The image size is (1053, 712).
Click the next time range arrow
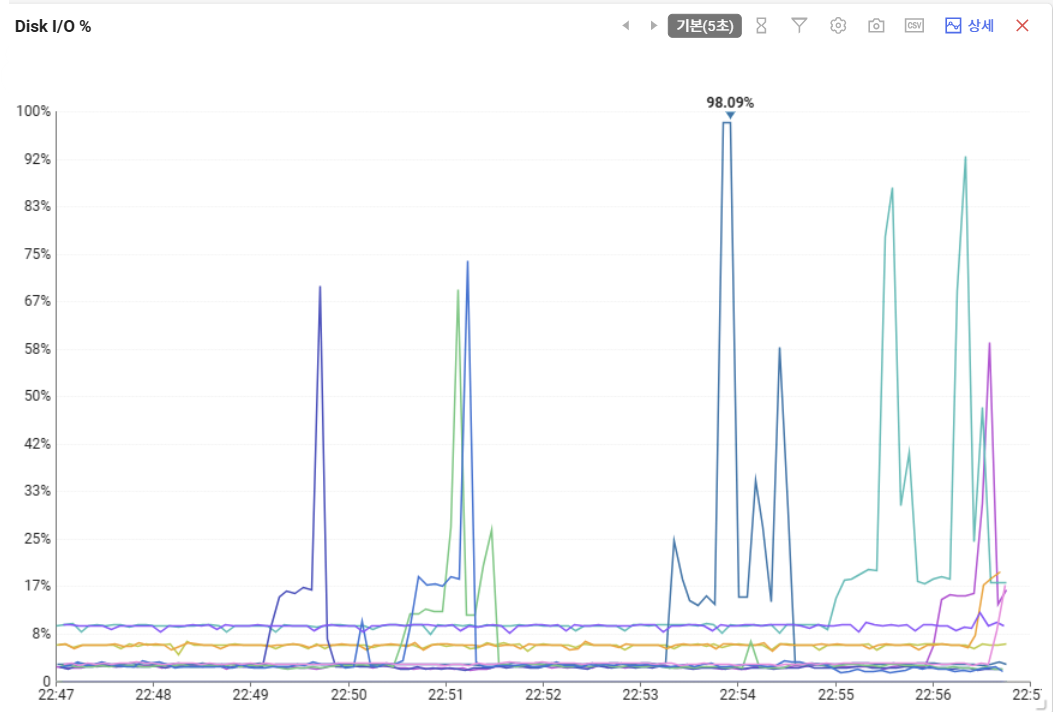[x=653, y=26]
